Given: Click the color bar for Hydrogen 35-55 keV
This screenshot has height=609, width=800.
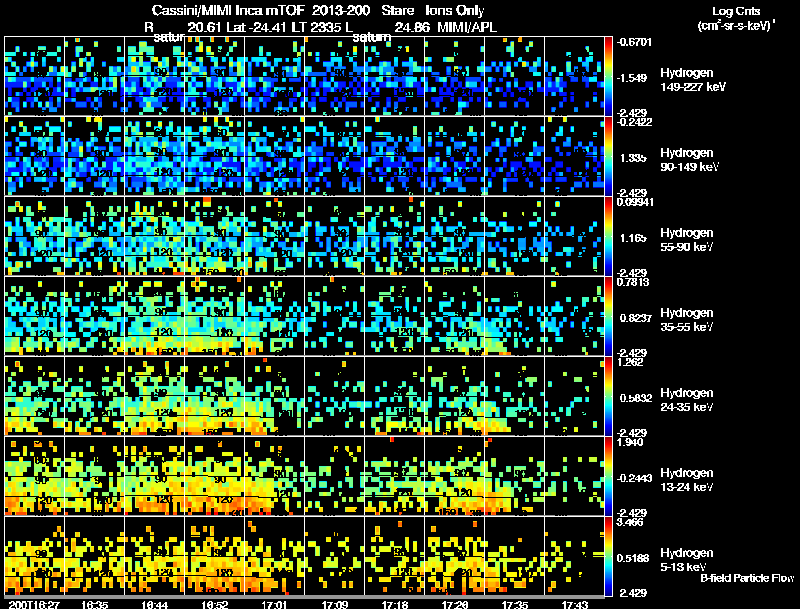Looking at the screenshot, I should point(608,316).
